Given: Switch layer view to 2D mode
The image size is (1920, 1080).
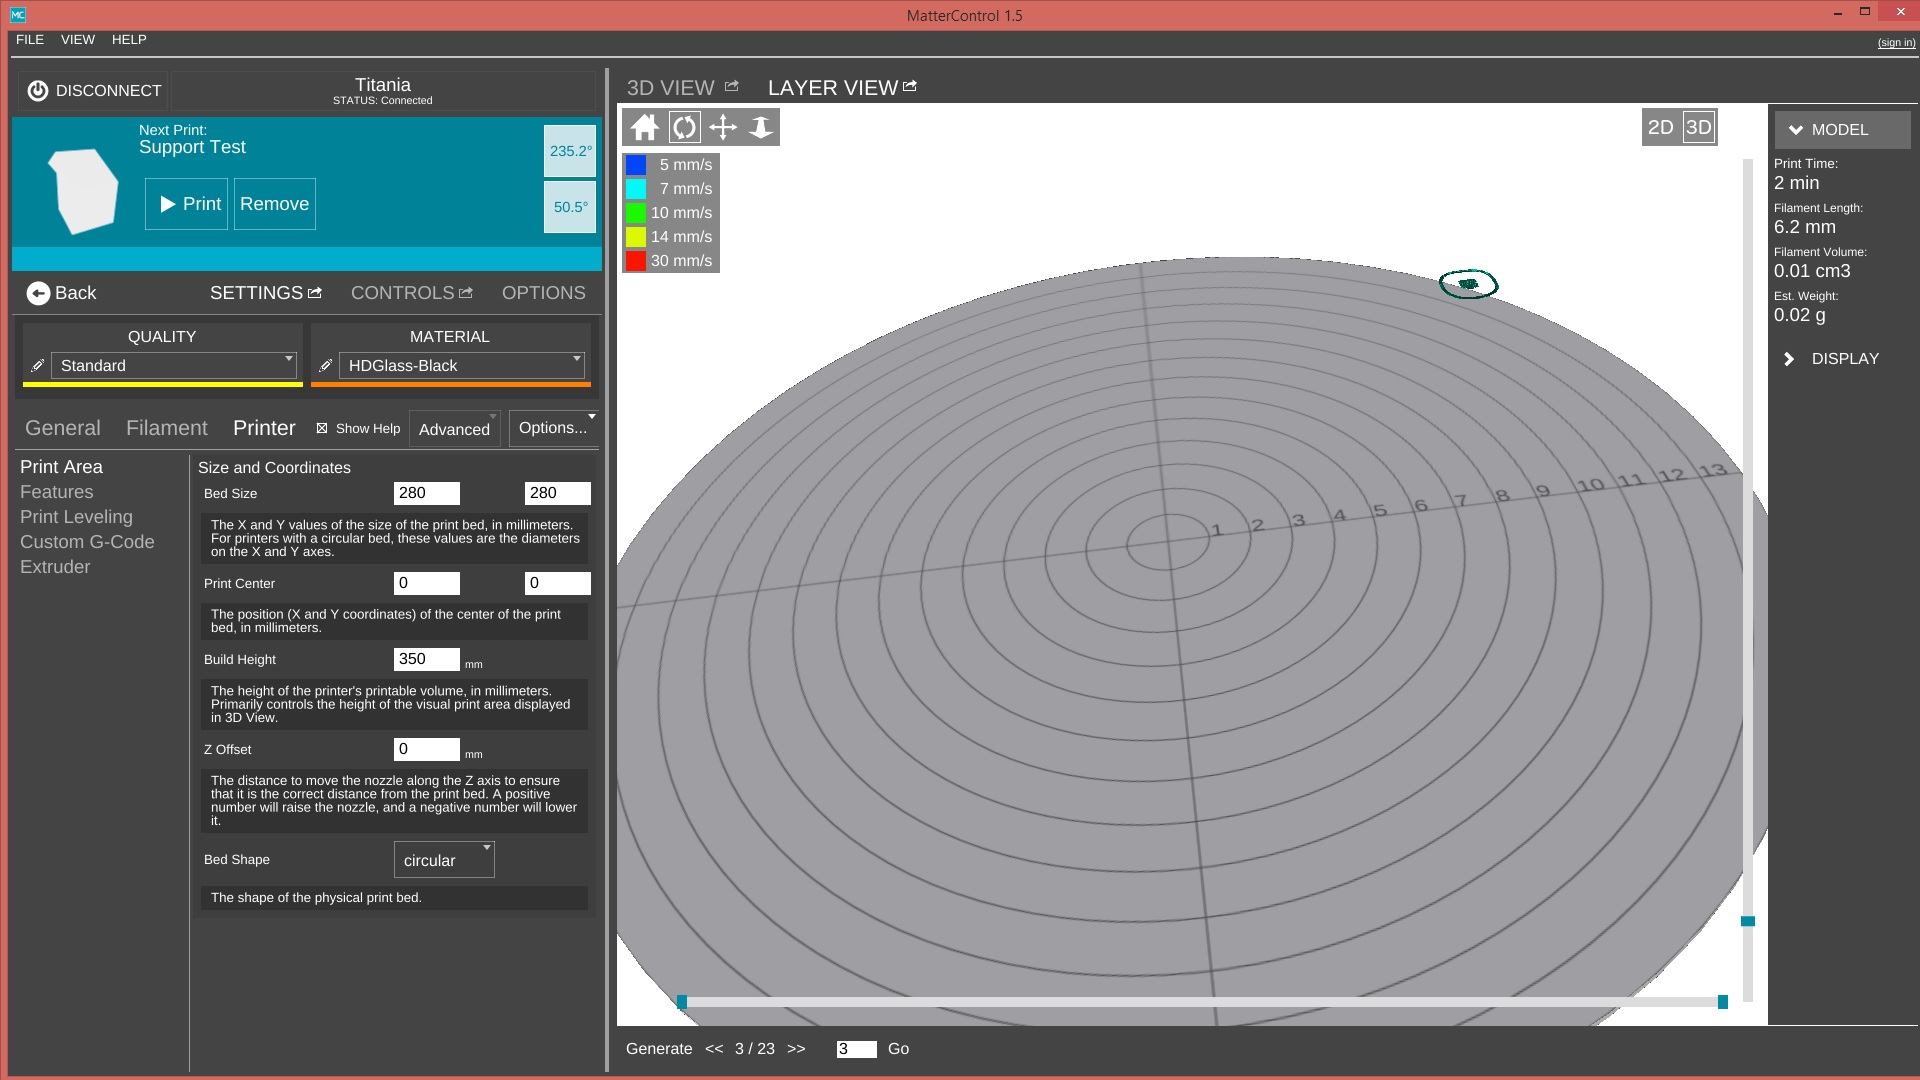Looking at the screenshot, I should click(x=1660, y=128).
